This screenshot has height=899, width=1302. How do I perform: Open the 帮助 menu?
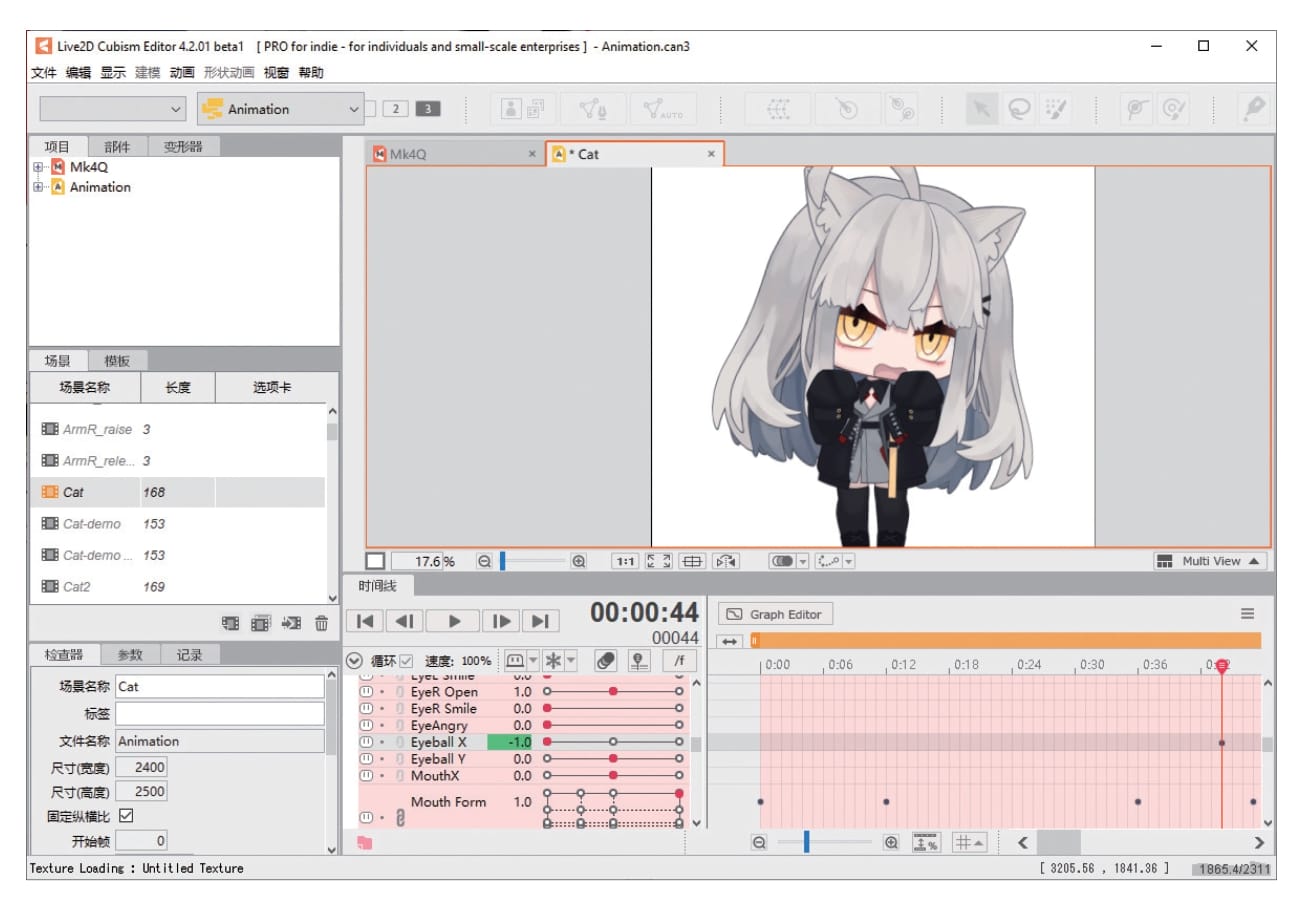[311, 73]
